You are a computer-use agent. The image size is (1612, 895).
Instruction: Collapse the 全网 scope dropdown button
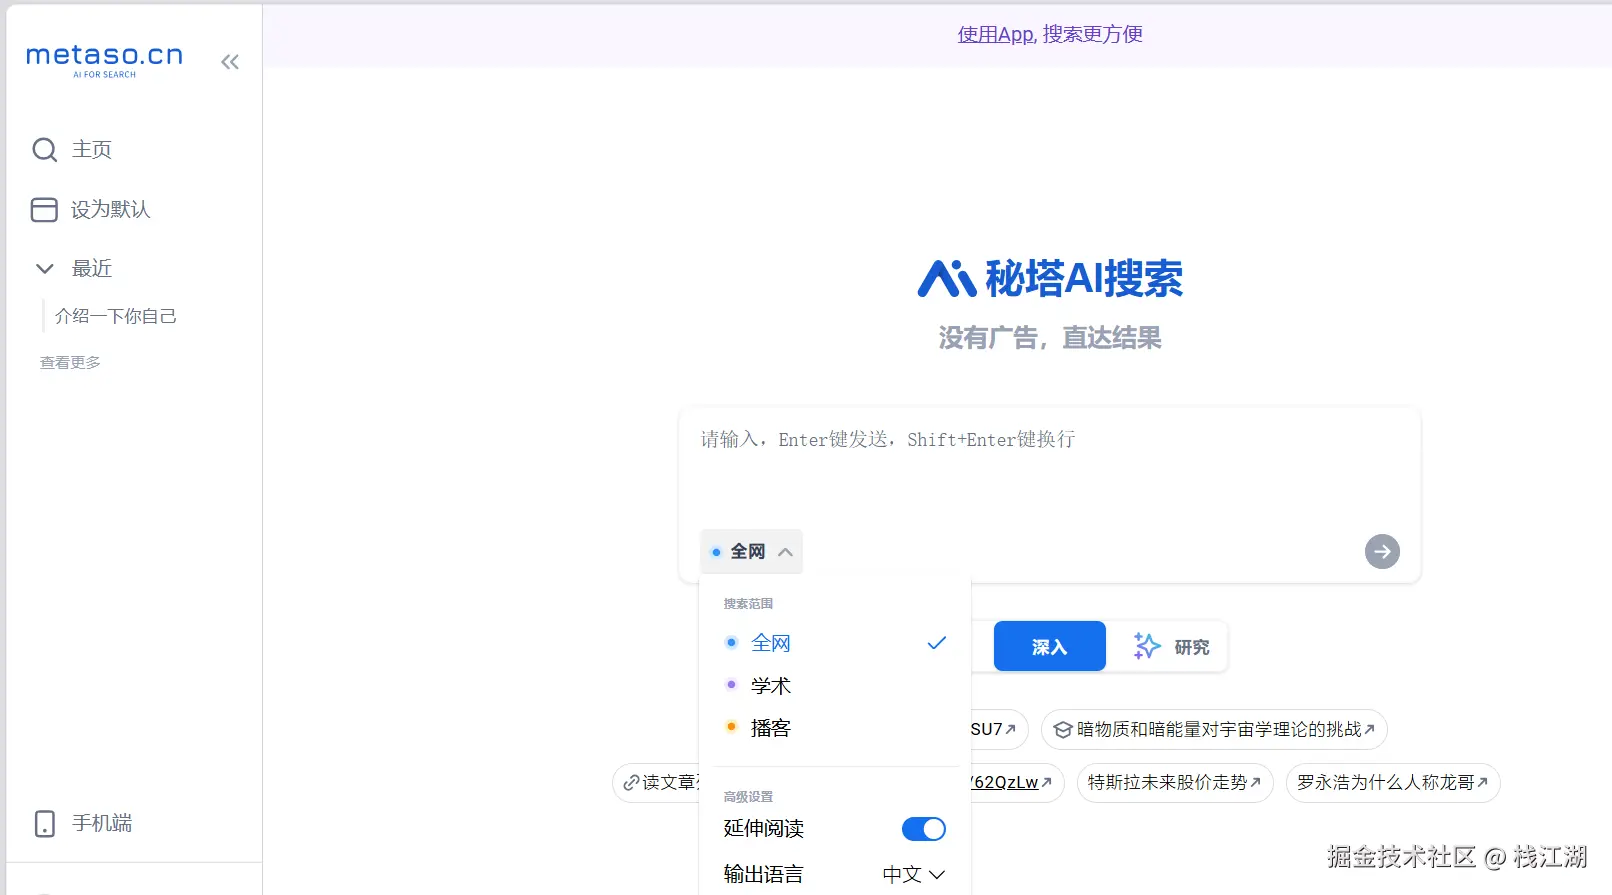[751, 551]
